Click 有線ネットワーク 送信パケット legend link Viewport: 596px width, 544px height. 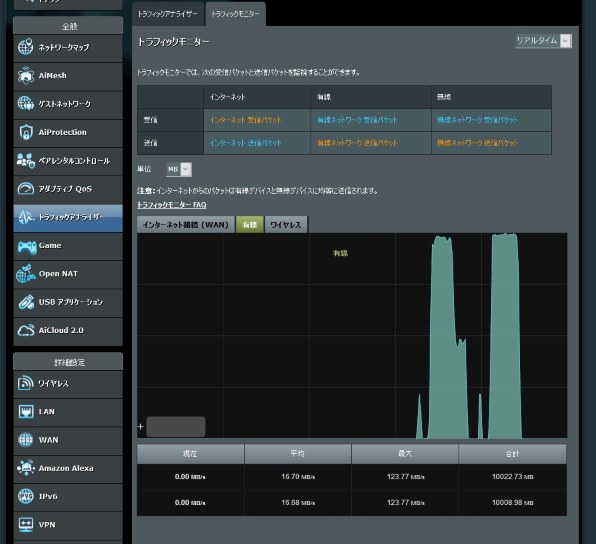357,143
